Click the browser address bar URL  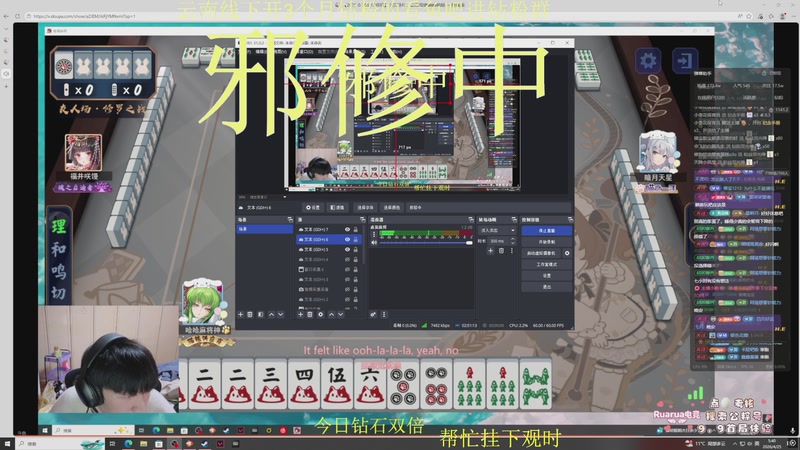[84, 16]
